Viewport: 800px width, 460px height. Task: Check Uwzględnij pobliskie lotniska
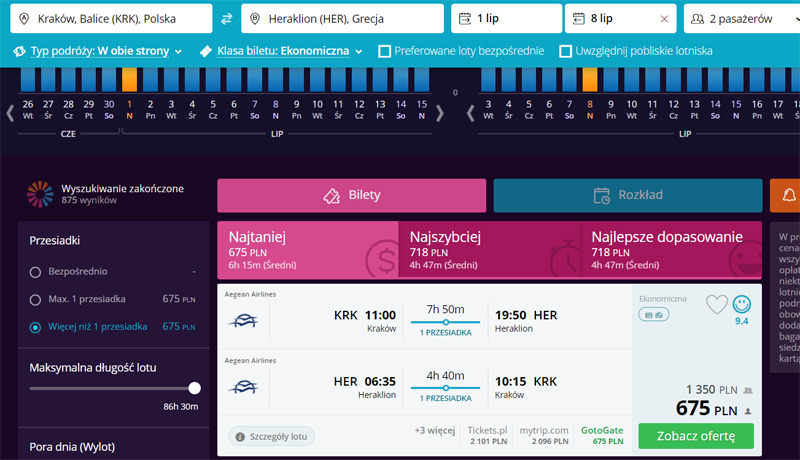click(x=565, y=51)
